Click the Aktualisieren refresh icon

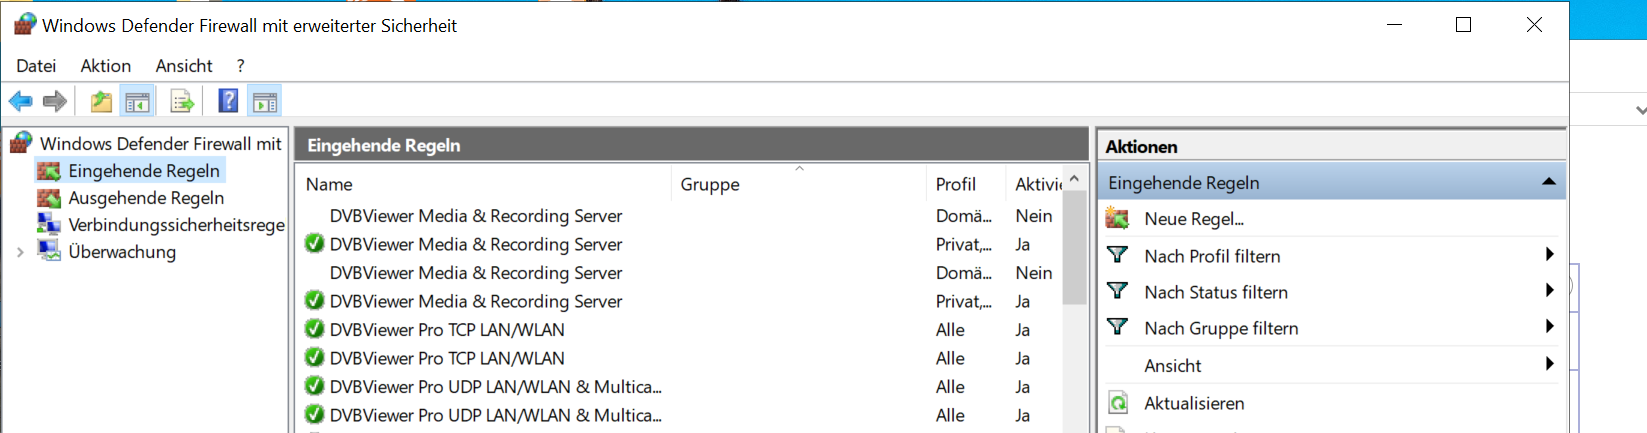click(1118, 404)
